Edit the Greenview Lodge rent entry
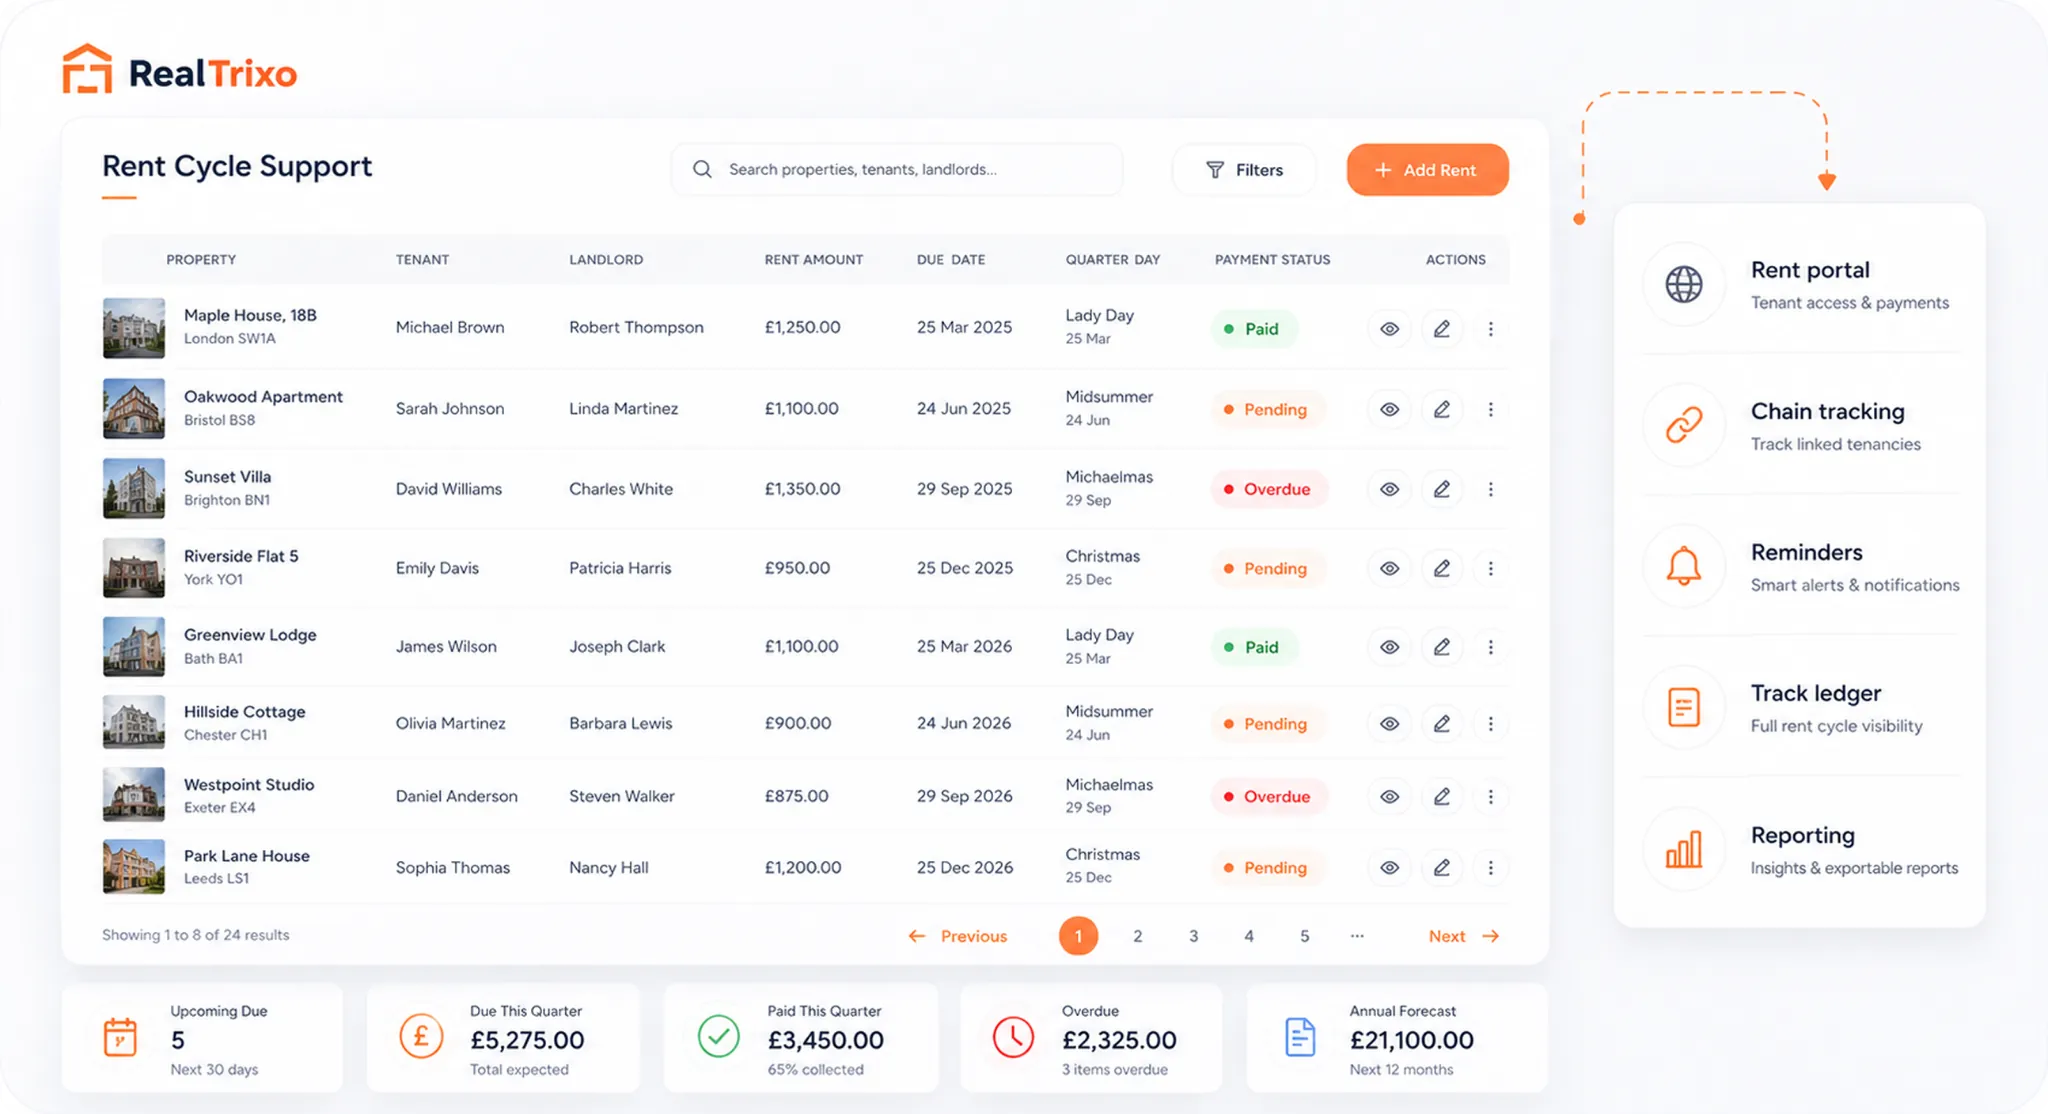 (x=1442, y=647)
